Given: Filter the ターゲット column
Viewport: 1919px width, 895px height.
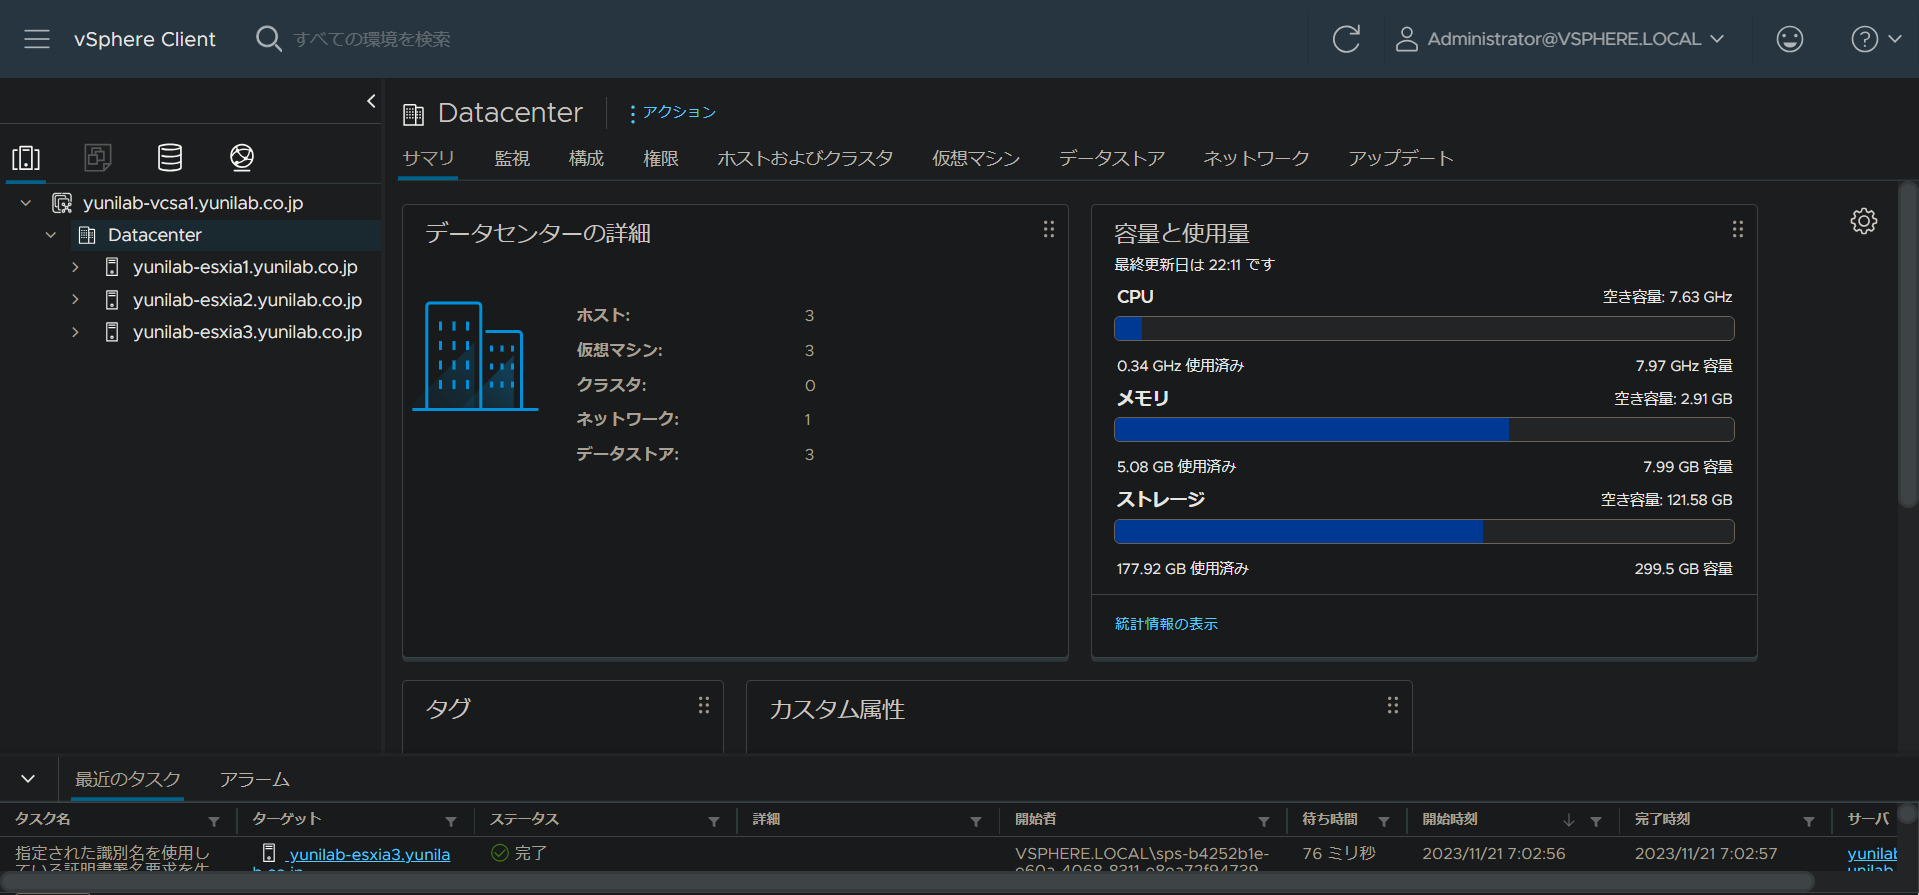Looking at the screenshot, I should coord(451,821).
